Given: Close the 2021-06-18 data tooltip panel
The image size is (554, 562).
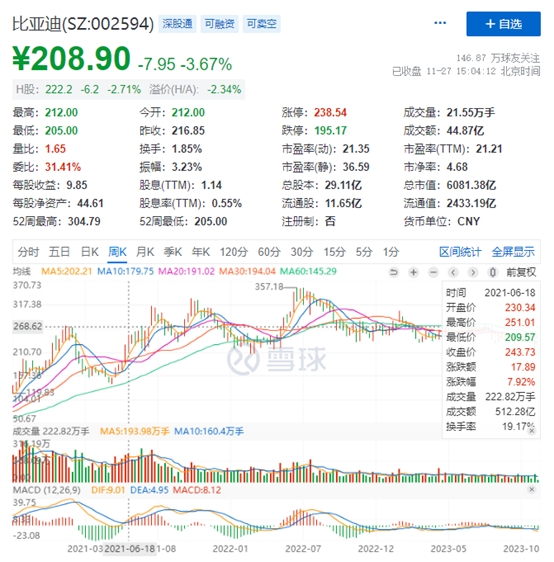Looking at the screenshot, I should tap(532, 431).
